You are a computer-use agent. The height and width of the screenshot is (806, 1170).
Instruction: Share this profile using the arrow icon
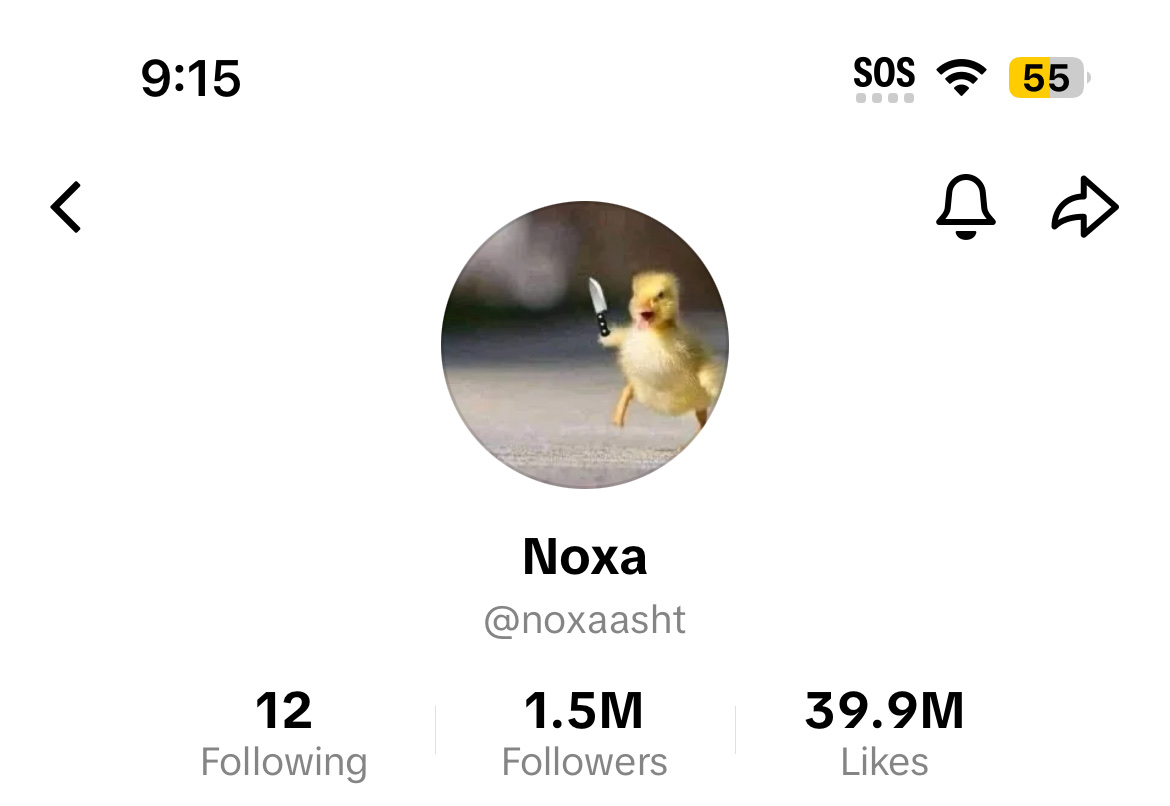pos(1085,207)
